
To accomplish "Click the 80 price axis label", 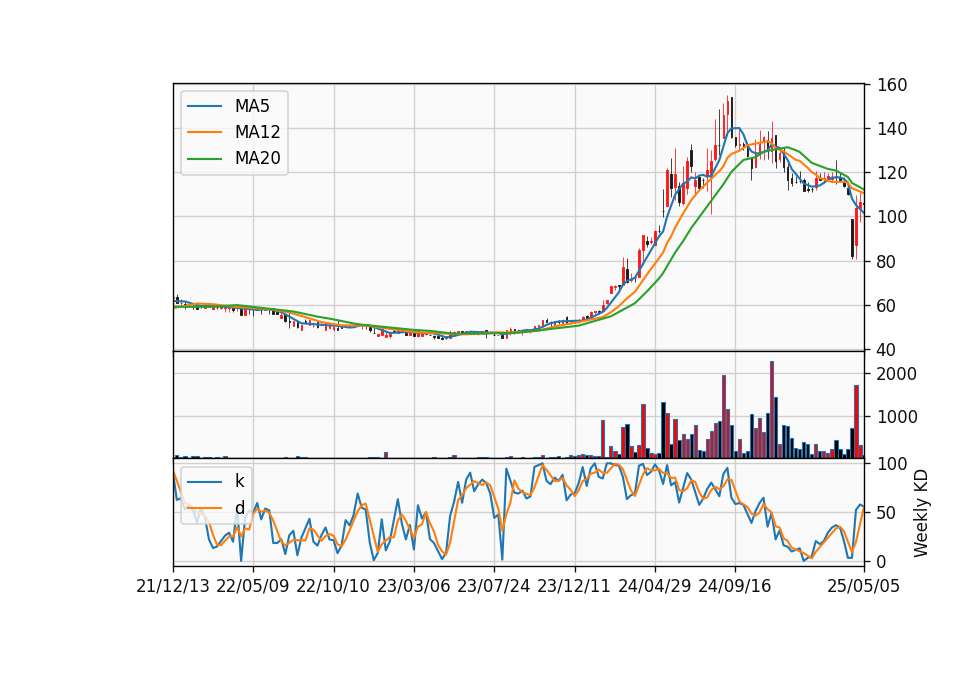I will 887,262.
